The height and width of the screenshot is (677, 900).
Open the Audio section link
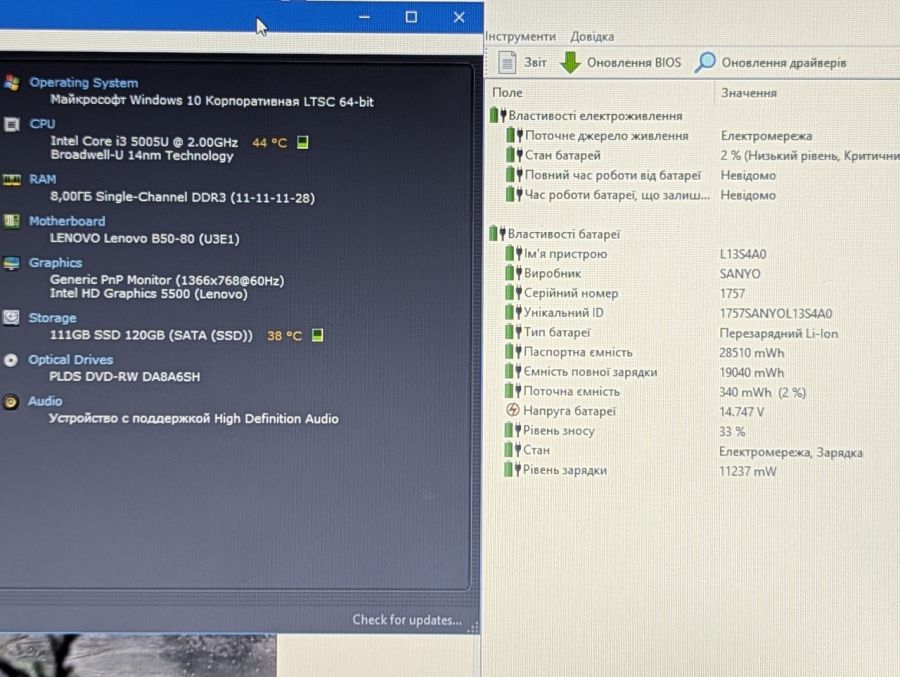pos(45,401)
